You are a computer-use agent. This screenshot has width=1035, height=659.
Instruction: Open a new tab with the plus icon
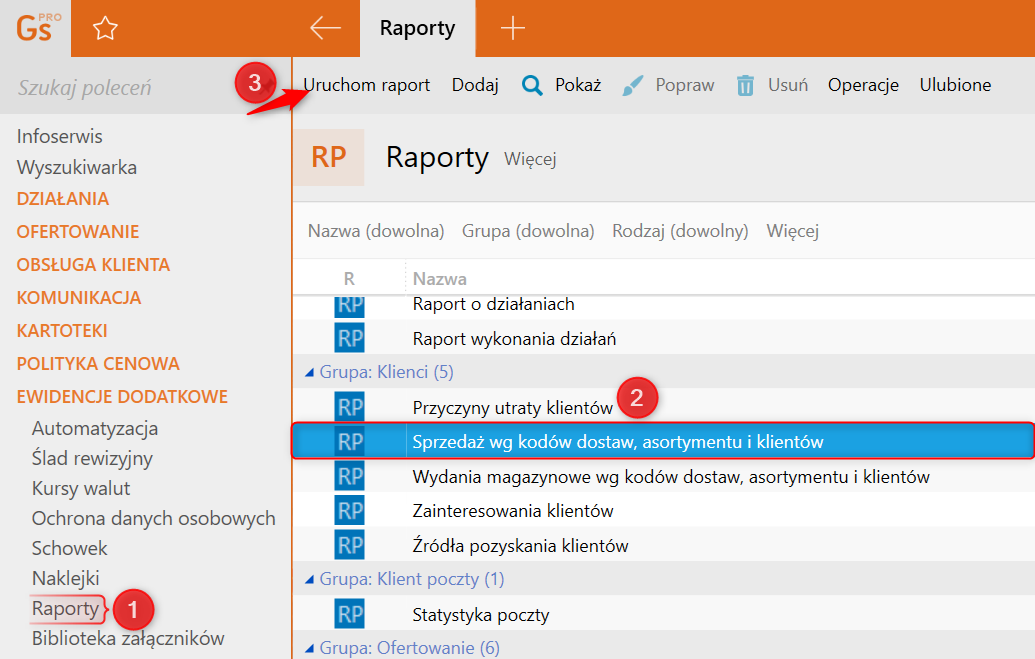[512, 28]
